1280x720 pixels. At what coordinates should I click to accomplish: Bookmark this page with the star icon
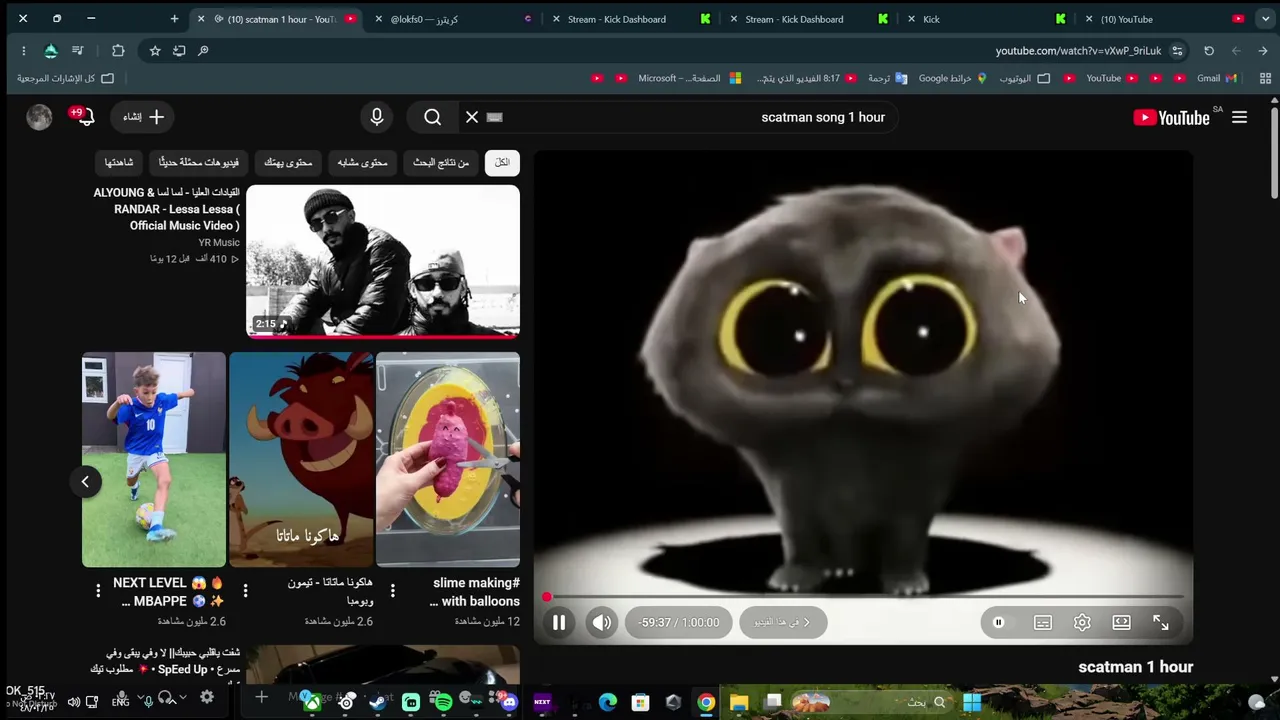coord(155,51)
